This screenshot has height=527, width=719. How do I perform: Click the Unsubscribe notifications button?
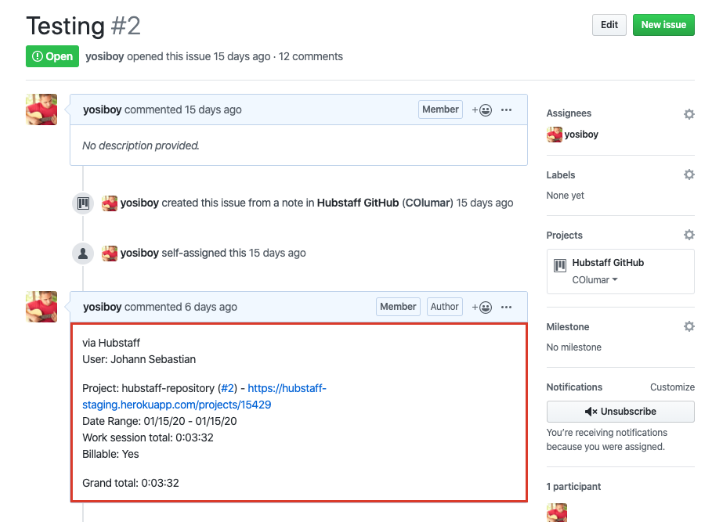click(x=620, y=412)
